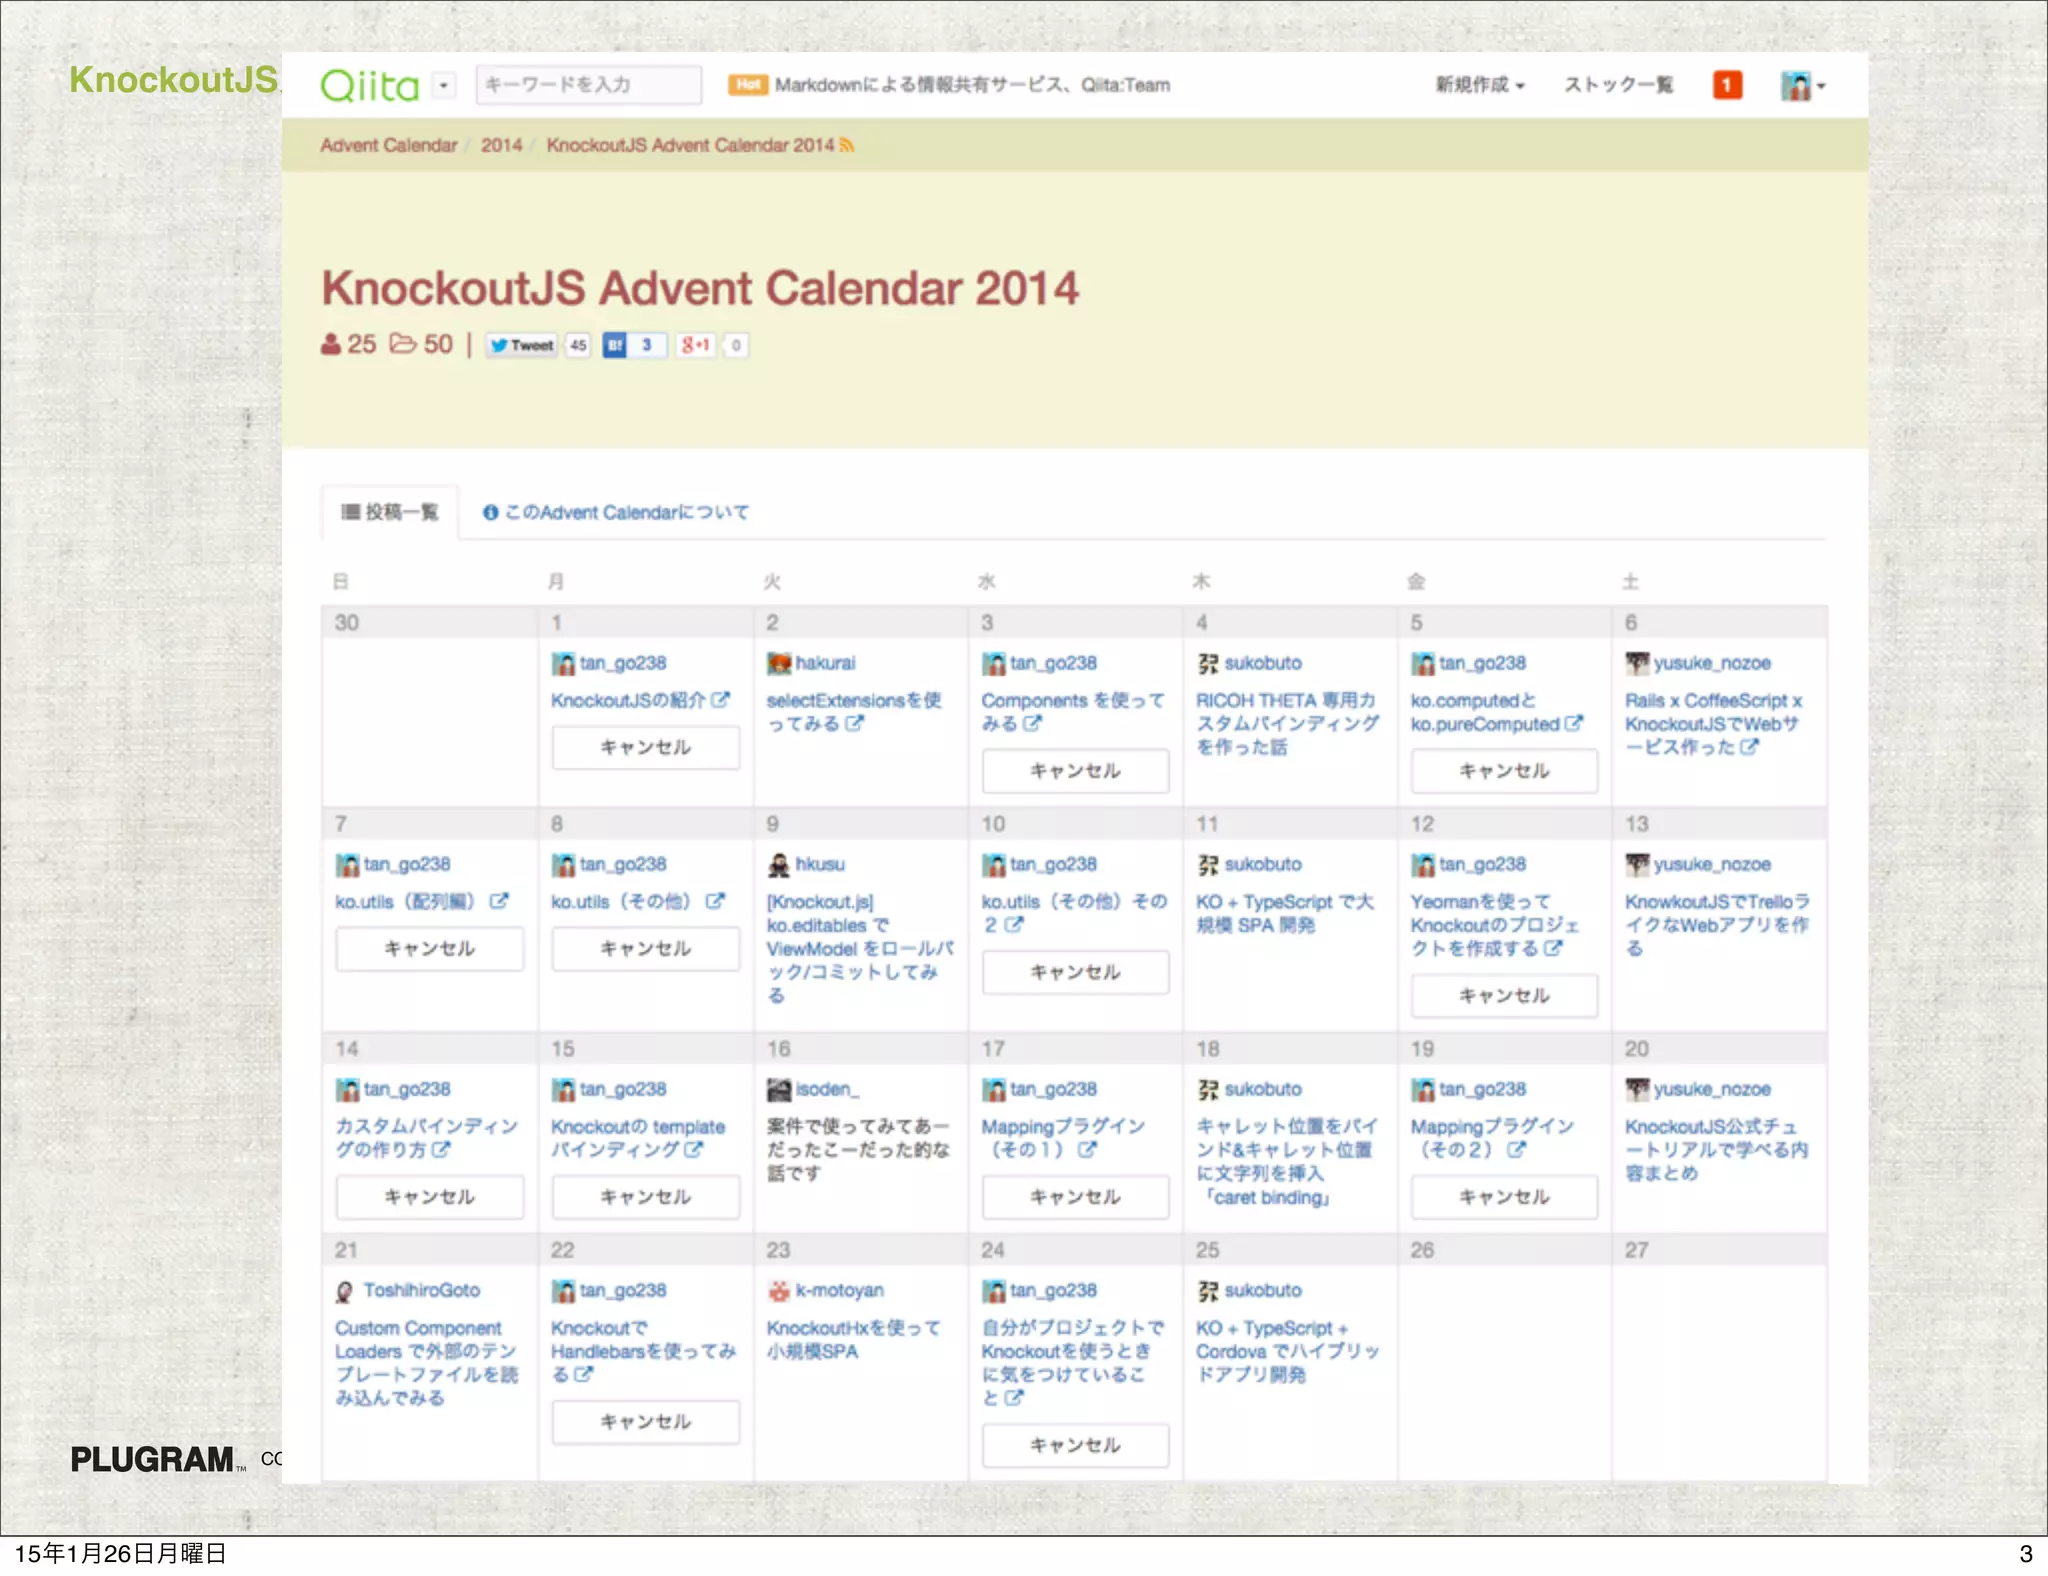
Task: Click the Tweet button
Action: click(x=522, y=345)
